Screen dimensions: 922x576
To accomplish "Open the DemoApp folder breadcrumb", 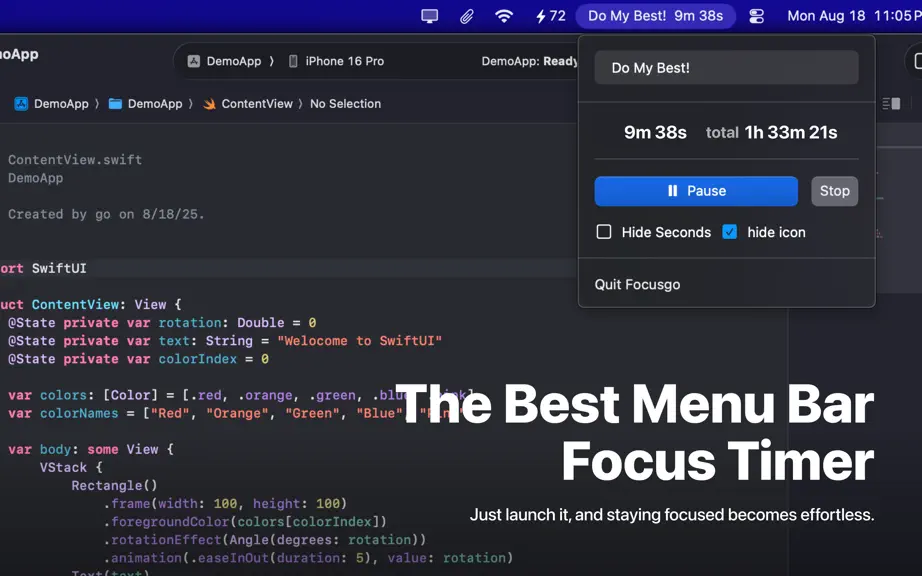I will click(155, 104).
